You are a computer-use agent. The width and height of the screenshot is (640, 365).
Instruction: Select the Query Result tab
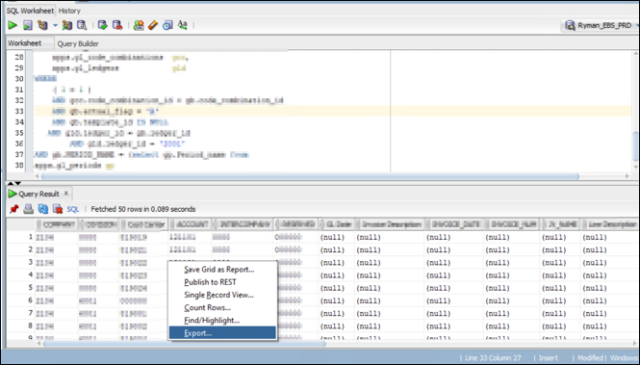[x=39, y=194]
